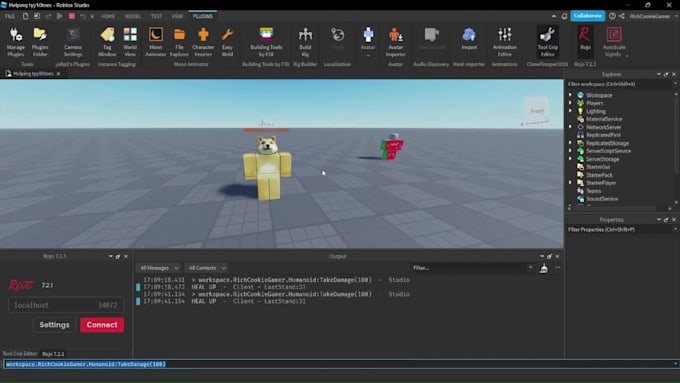680x383 pixels.
Task: Open the help icon in title bar
Action: pyautogui.click(x=612, y=16)
